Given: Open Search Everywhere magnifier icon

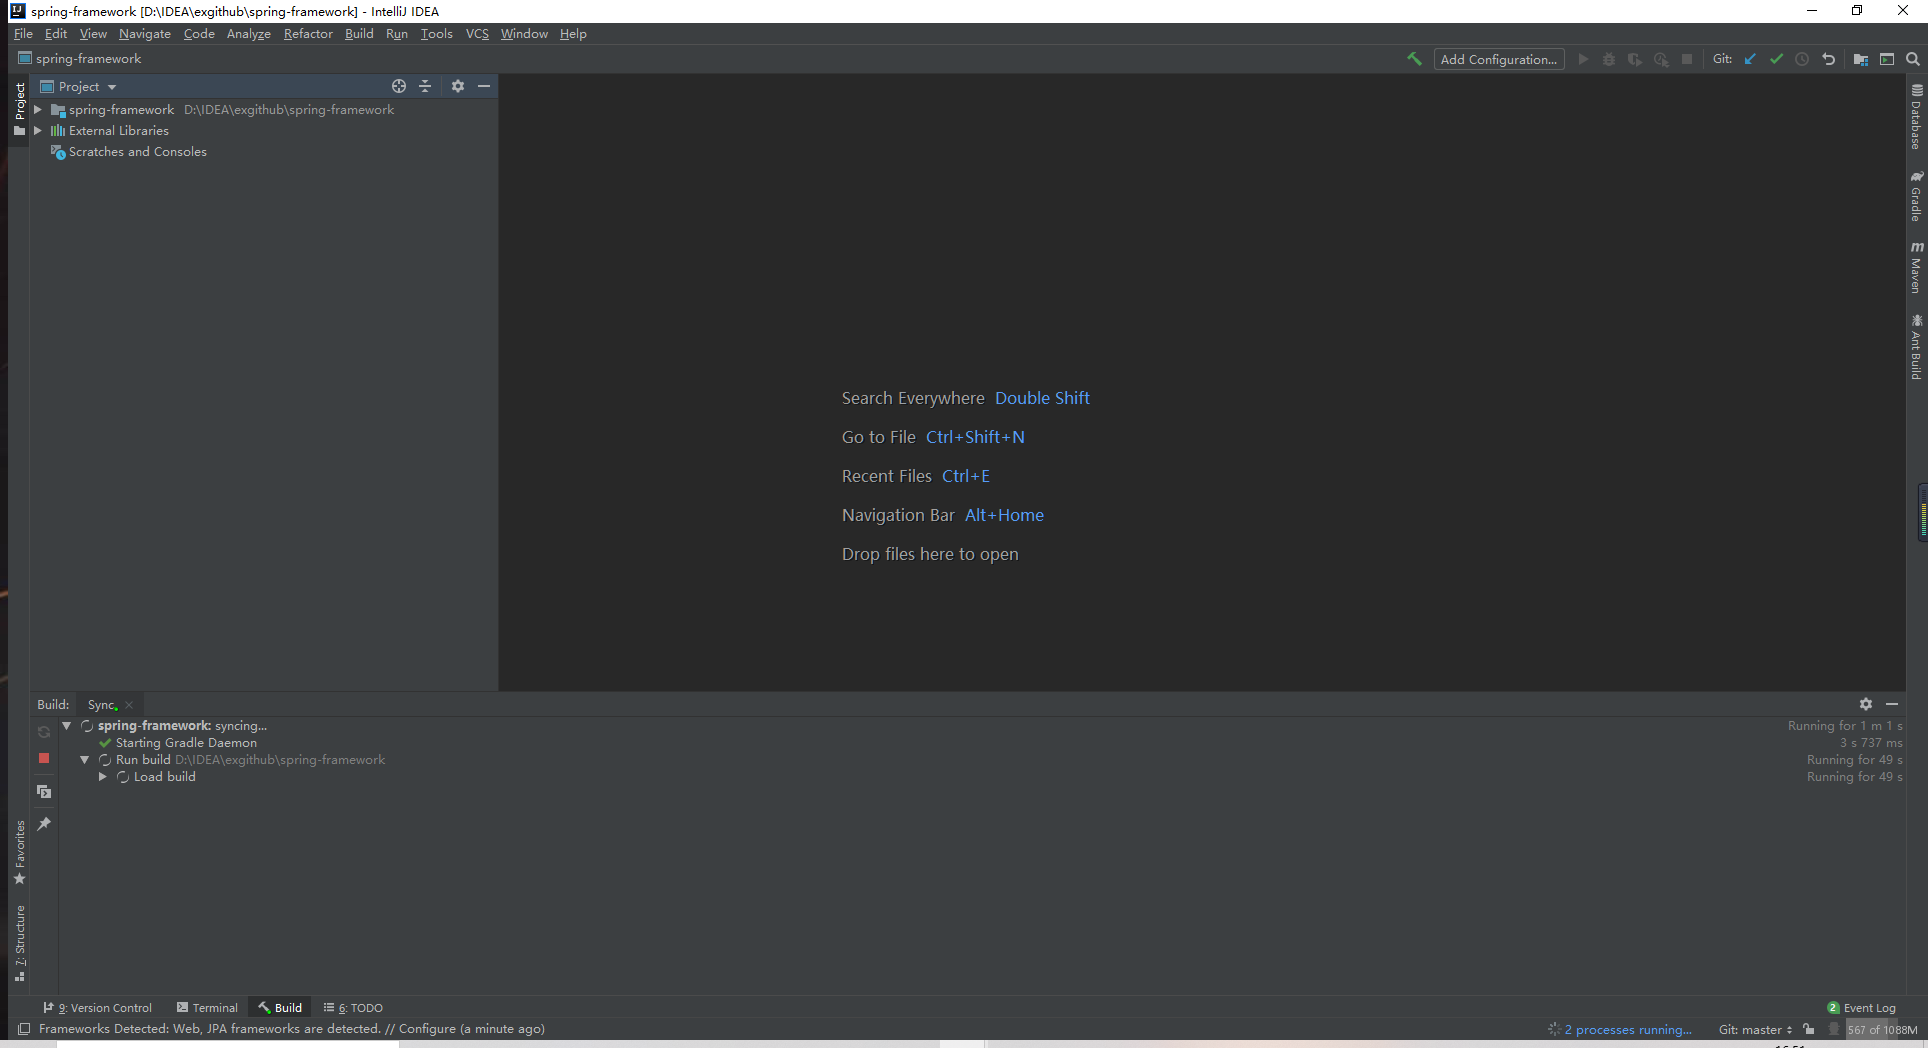Looking at the screenshot, I should (x=1913, y=59).
